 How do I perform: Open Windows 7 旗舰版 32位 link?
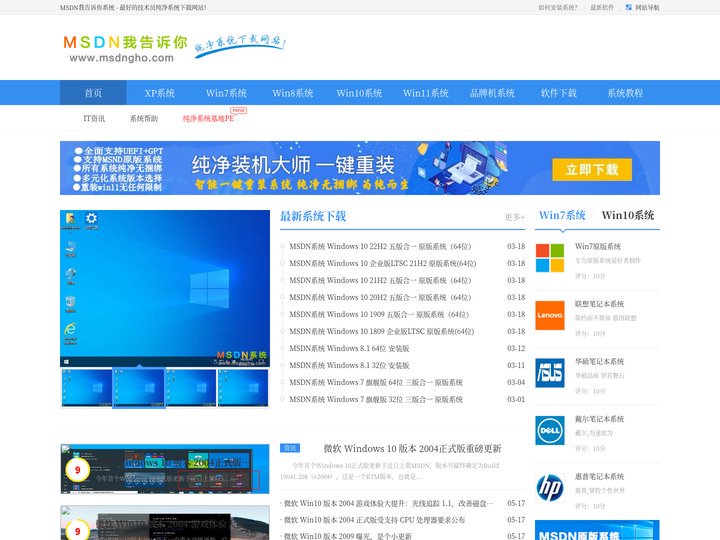[x=376, y=399]
